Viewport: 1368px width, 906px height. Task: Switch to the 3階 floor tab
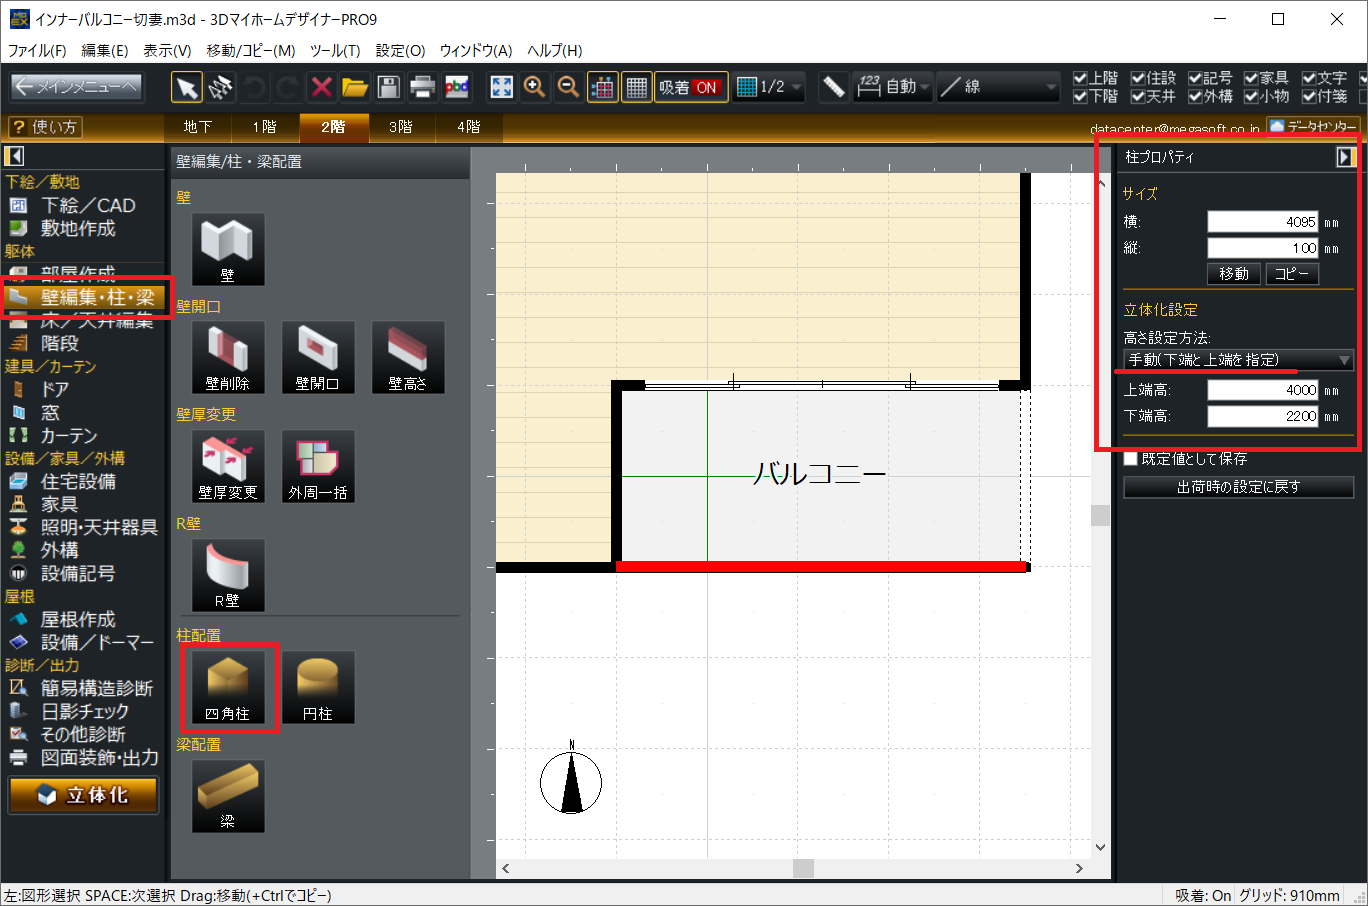point(400,127)
